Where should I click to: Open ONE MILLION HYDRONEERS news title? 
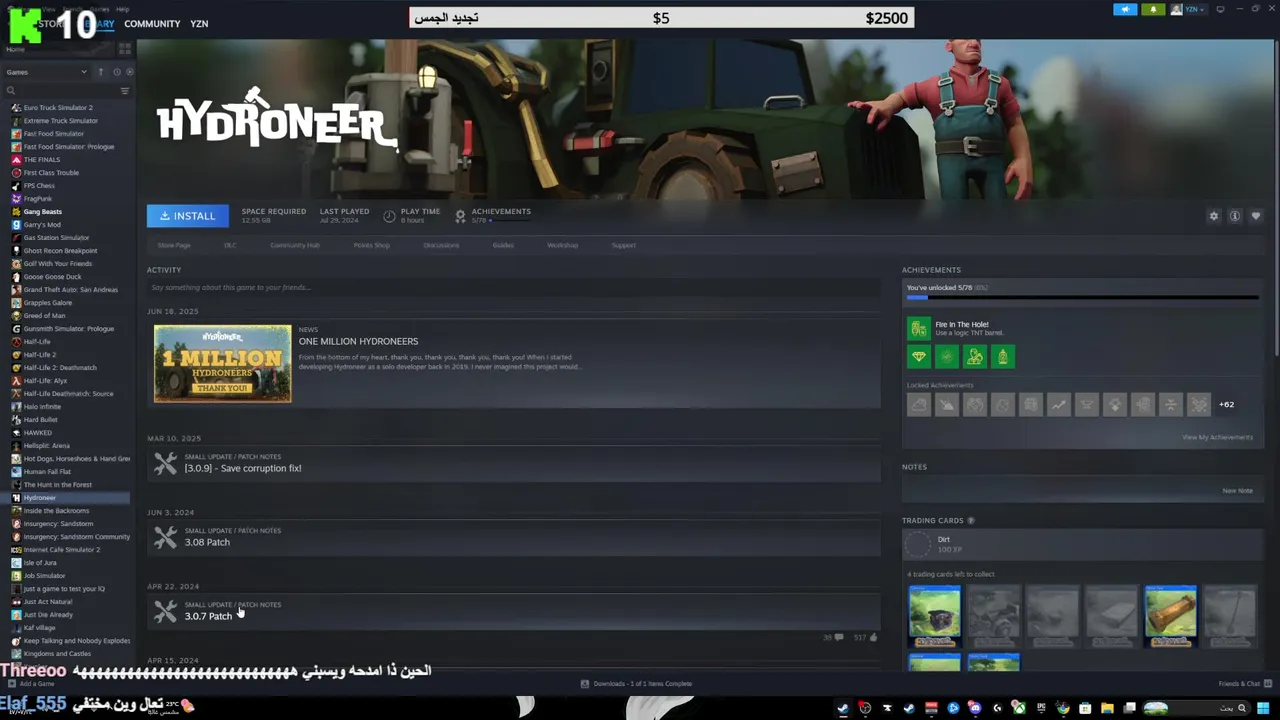pyautogui.click(x=358, y=342)
